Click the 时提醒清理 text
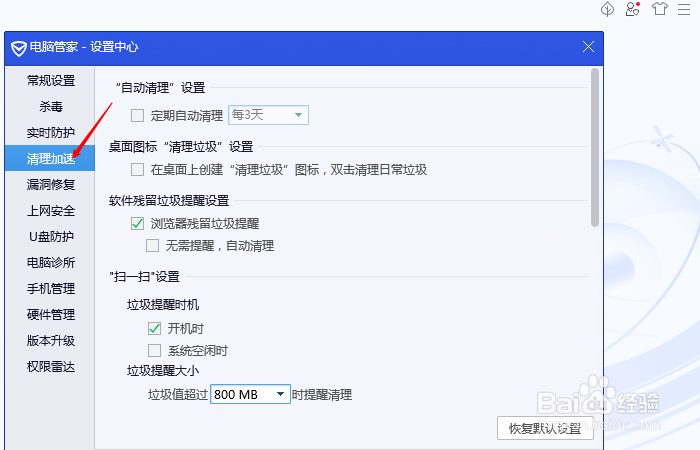This screenshot has width=700, height=450. (x=322, y=395)
